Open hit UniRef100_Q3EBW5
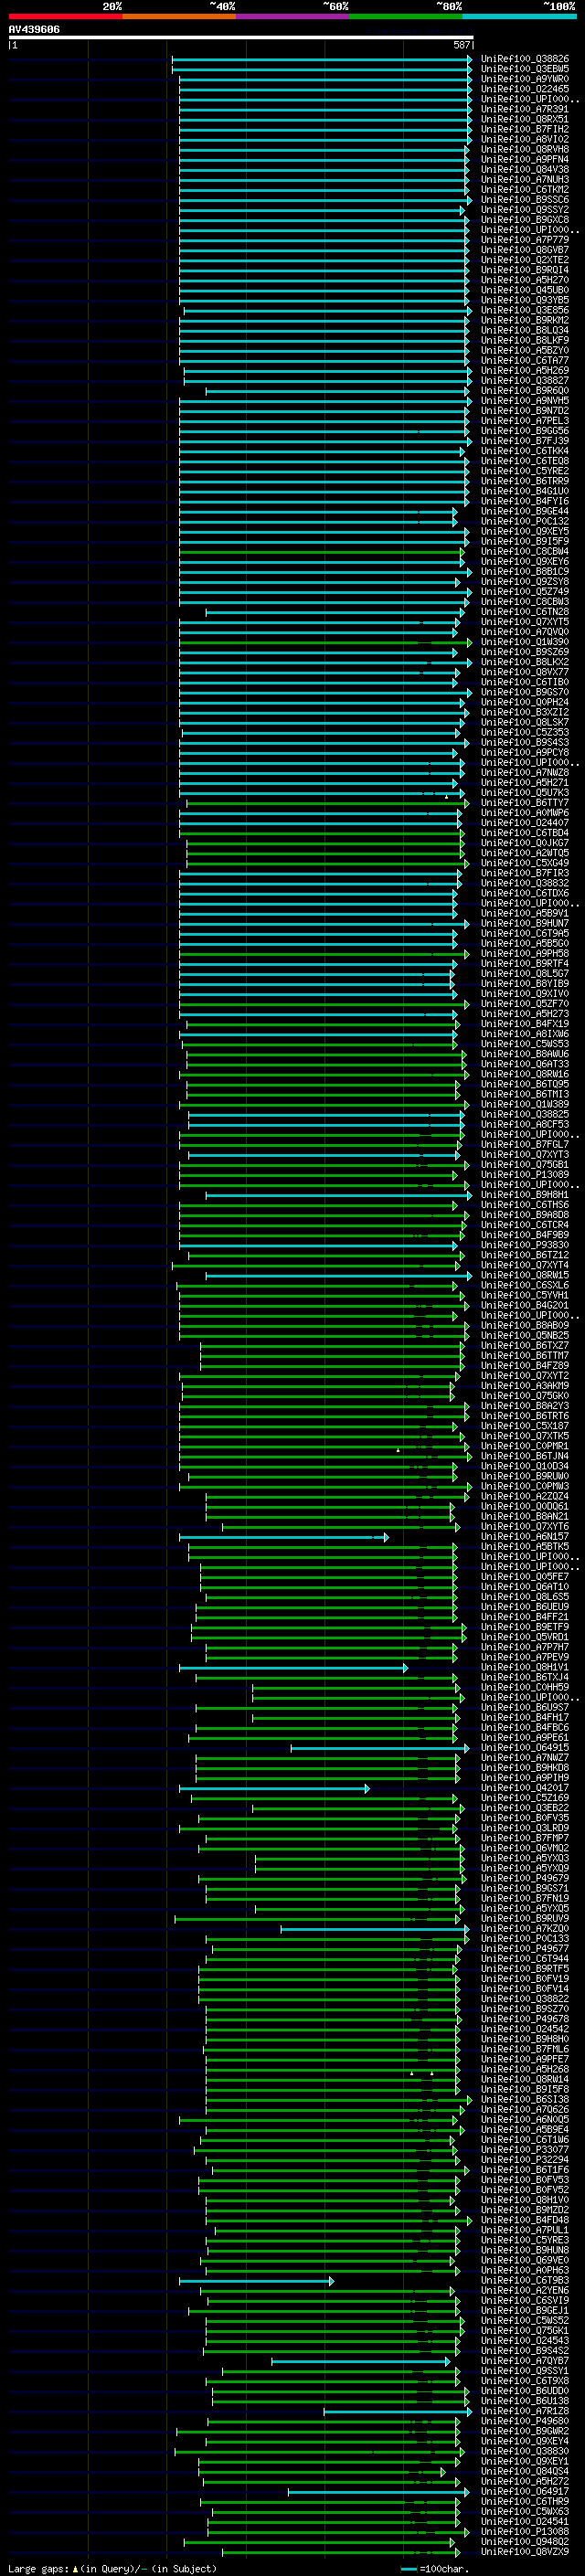 pyautogui.click(x=525, y=69)
